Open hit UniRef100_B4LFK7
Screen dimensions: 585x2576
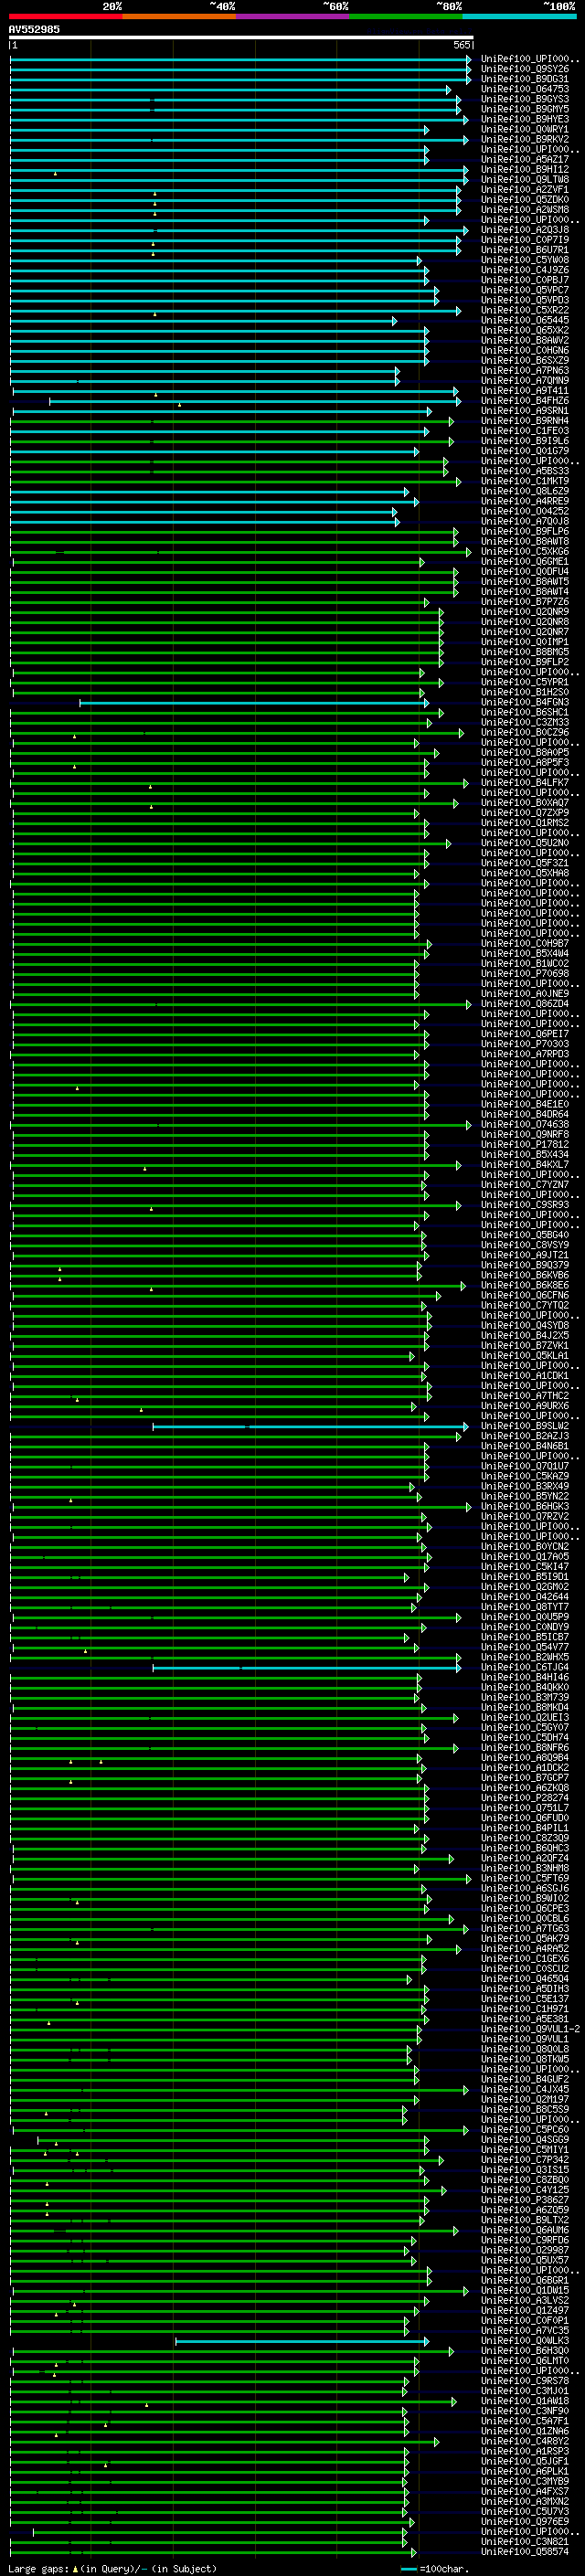click(x=525, y=782)
